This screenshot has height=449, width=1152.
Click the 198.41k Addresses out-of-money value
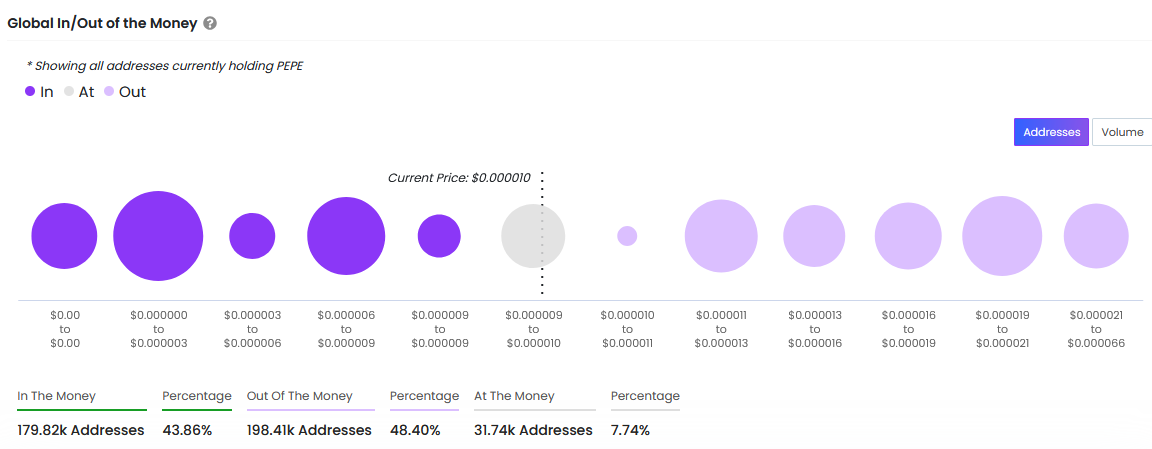pos(309,430)
